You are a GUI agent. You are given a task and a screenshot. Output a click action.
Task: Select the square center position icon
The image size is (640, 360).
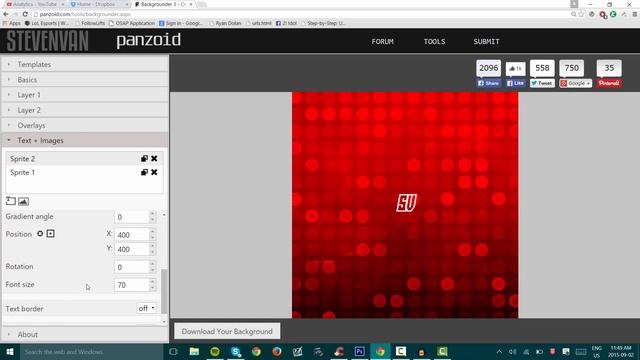[51, 234]
